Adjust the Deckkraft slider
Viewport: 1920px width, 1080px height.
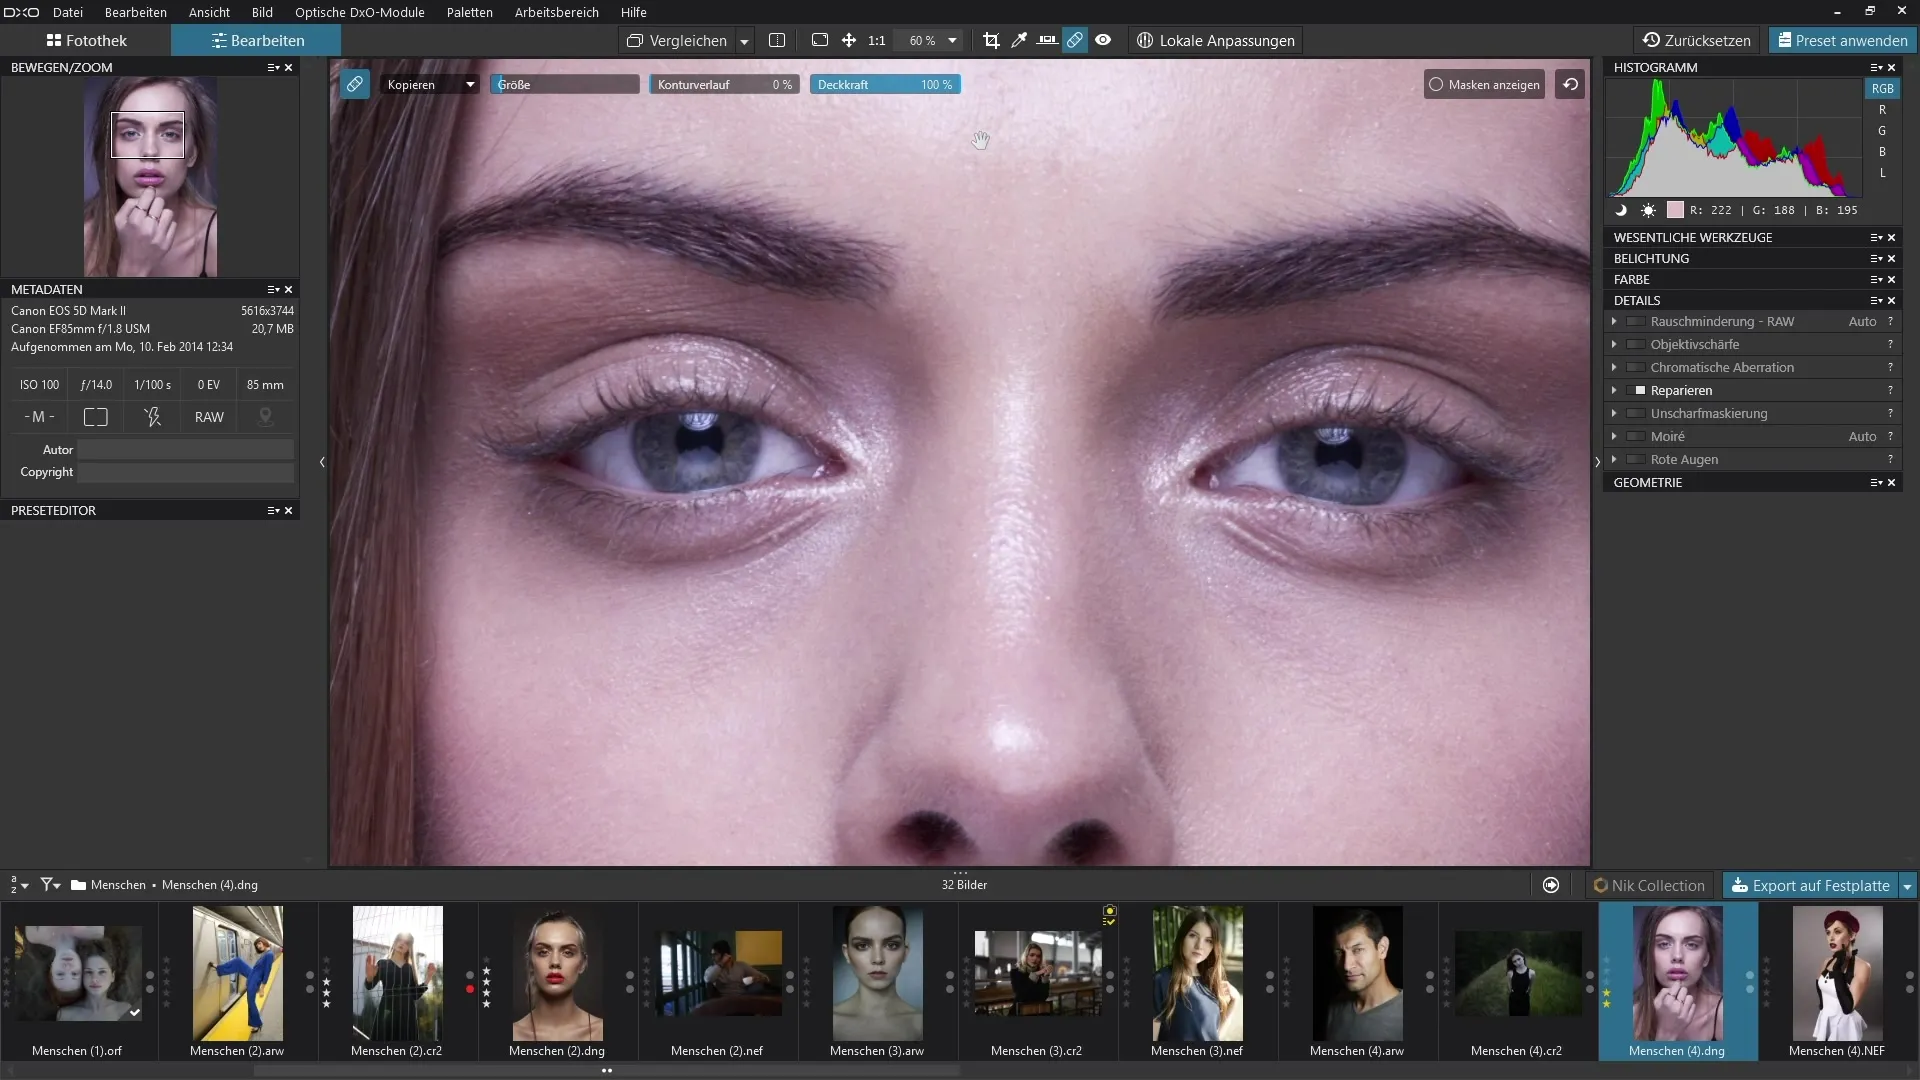point(885,84)
